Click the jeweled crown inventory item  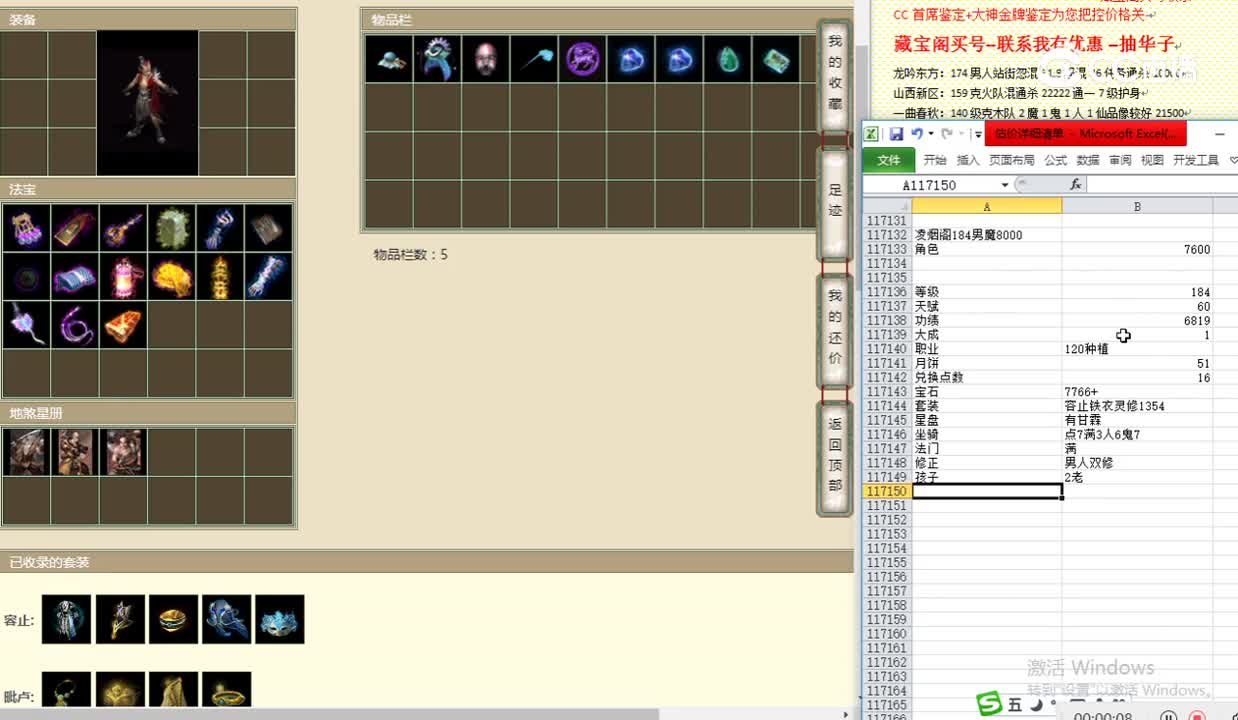[x=437, y=59]
